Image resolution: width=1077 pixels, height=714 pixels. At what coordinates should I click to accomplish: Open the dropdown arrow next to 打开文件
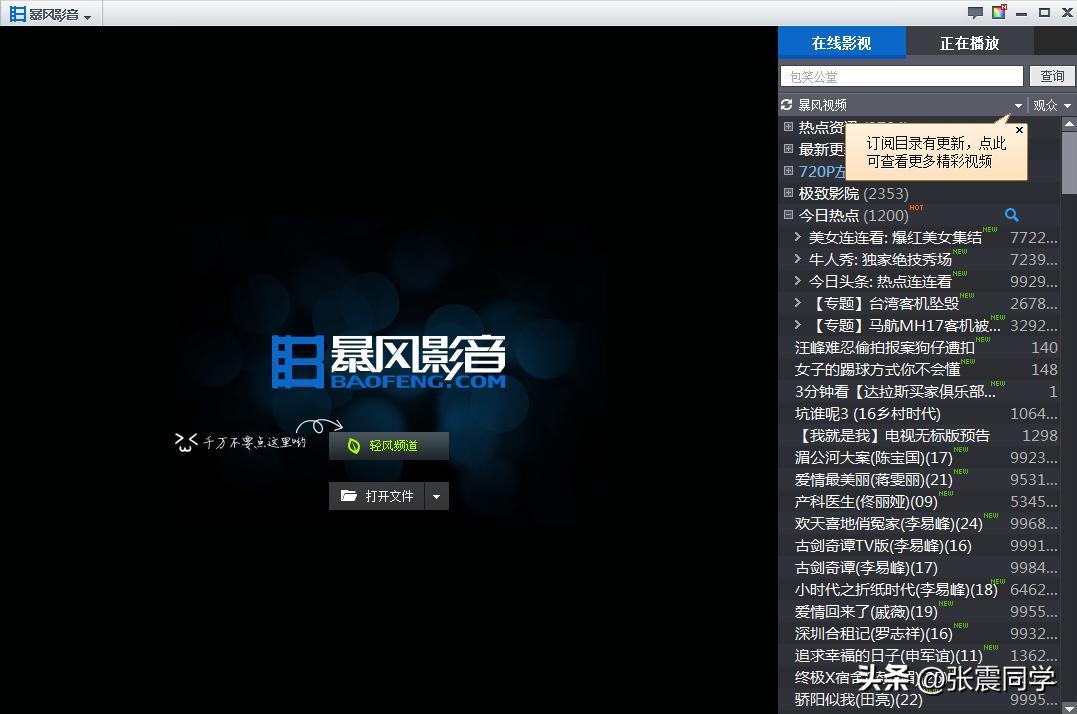click(435, 495)
